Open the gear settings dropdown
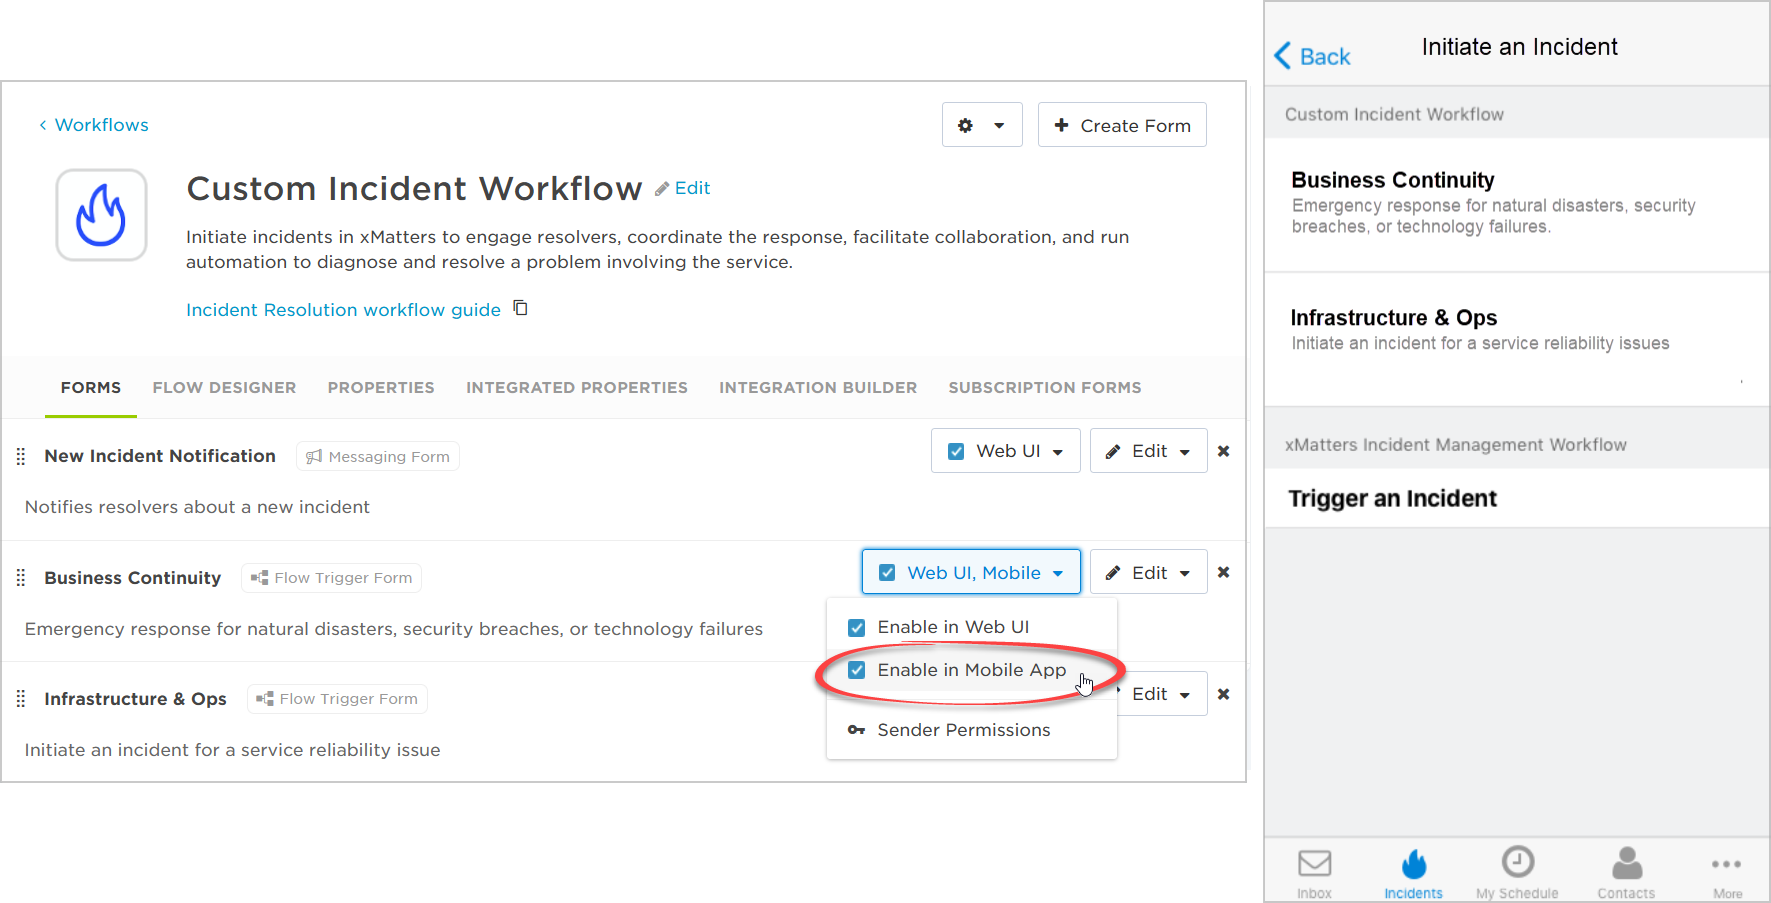The image size is (1771, 903). coord(981,125)
